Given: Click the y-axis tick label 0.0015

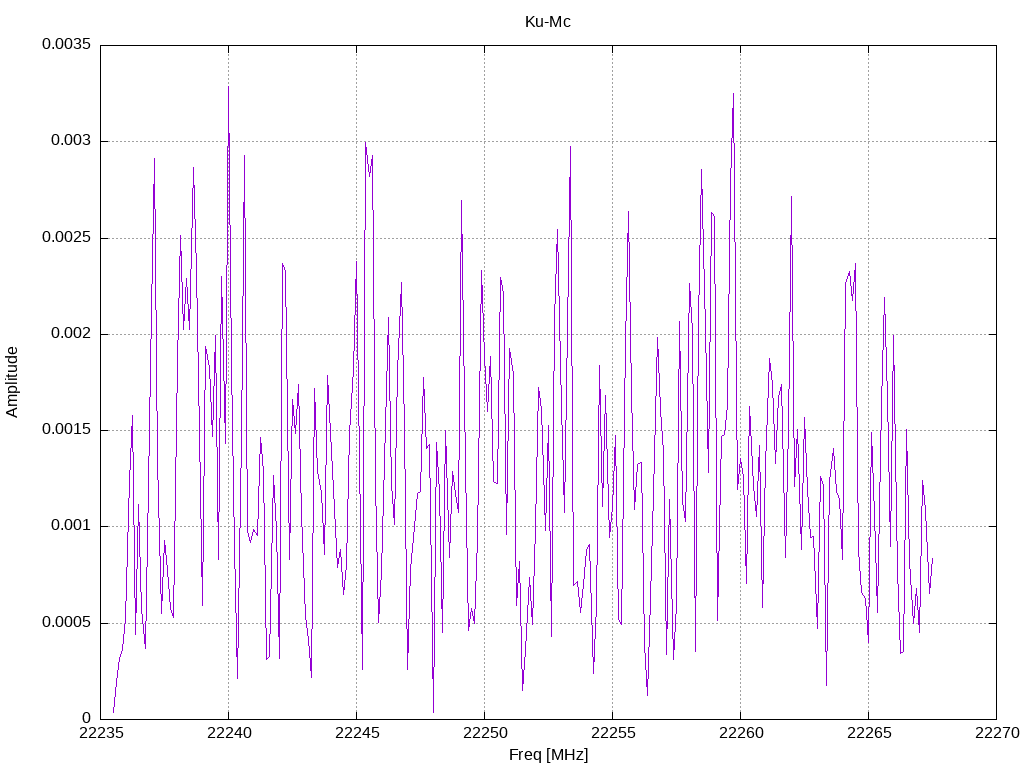Looking at the screenshot, I should 67,430.
